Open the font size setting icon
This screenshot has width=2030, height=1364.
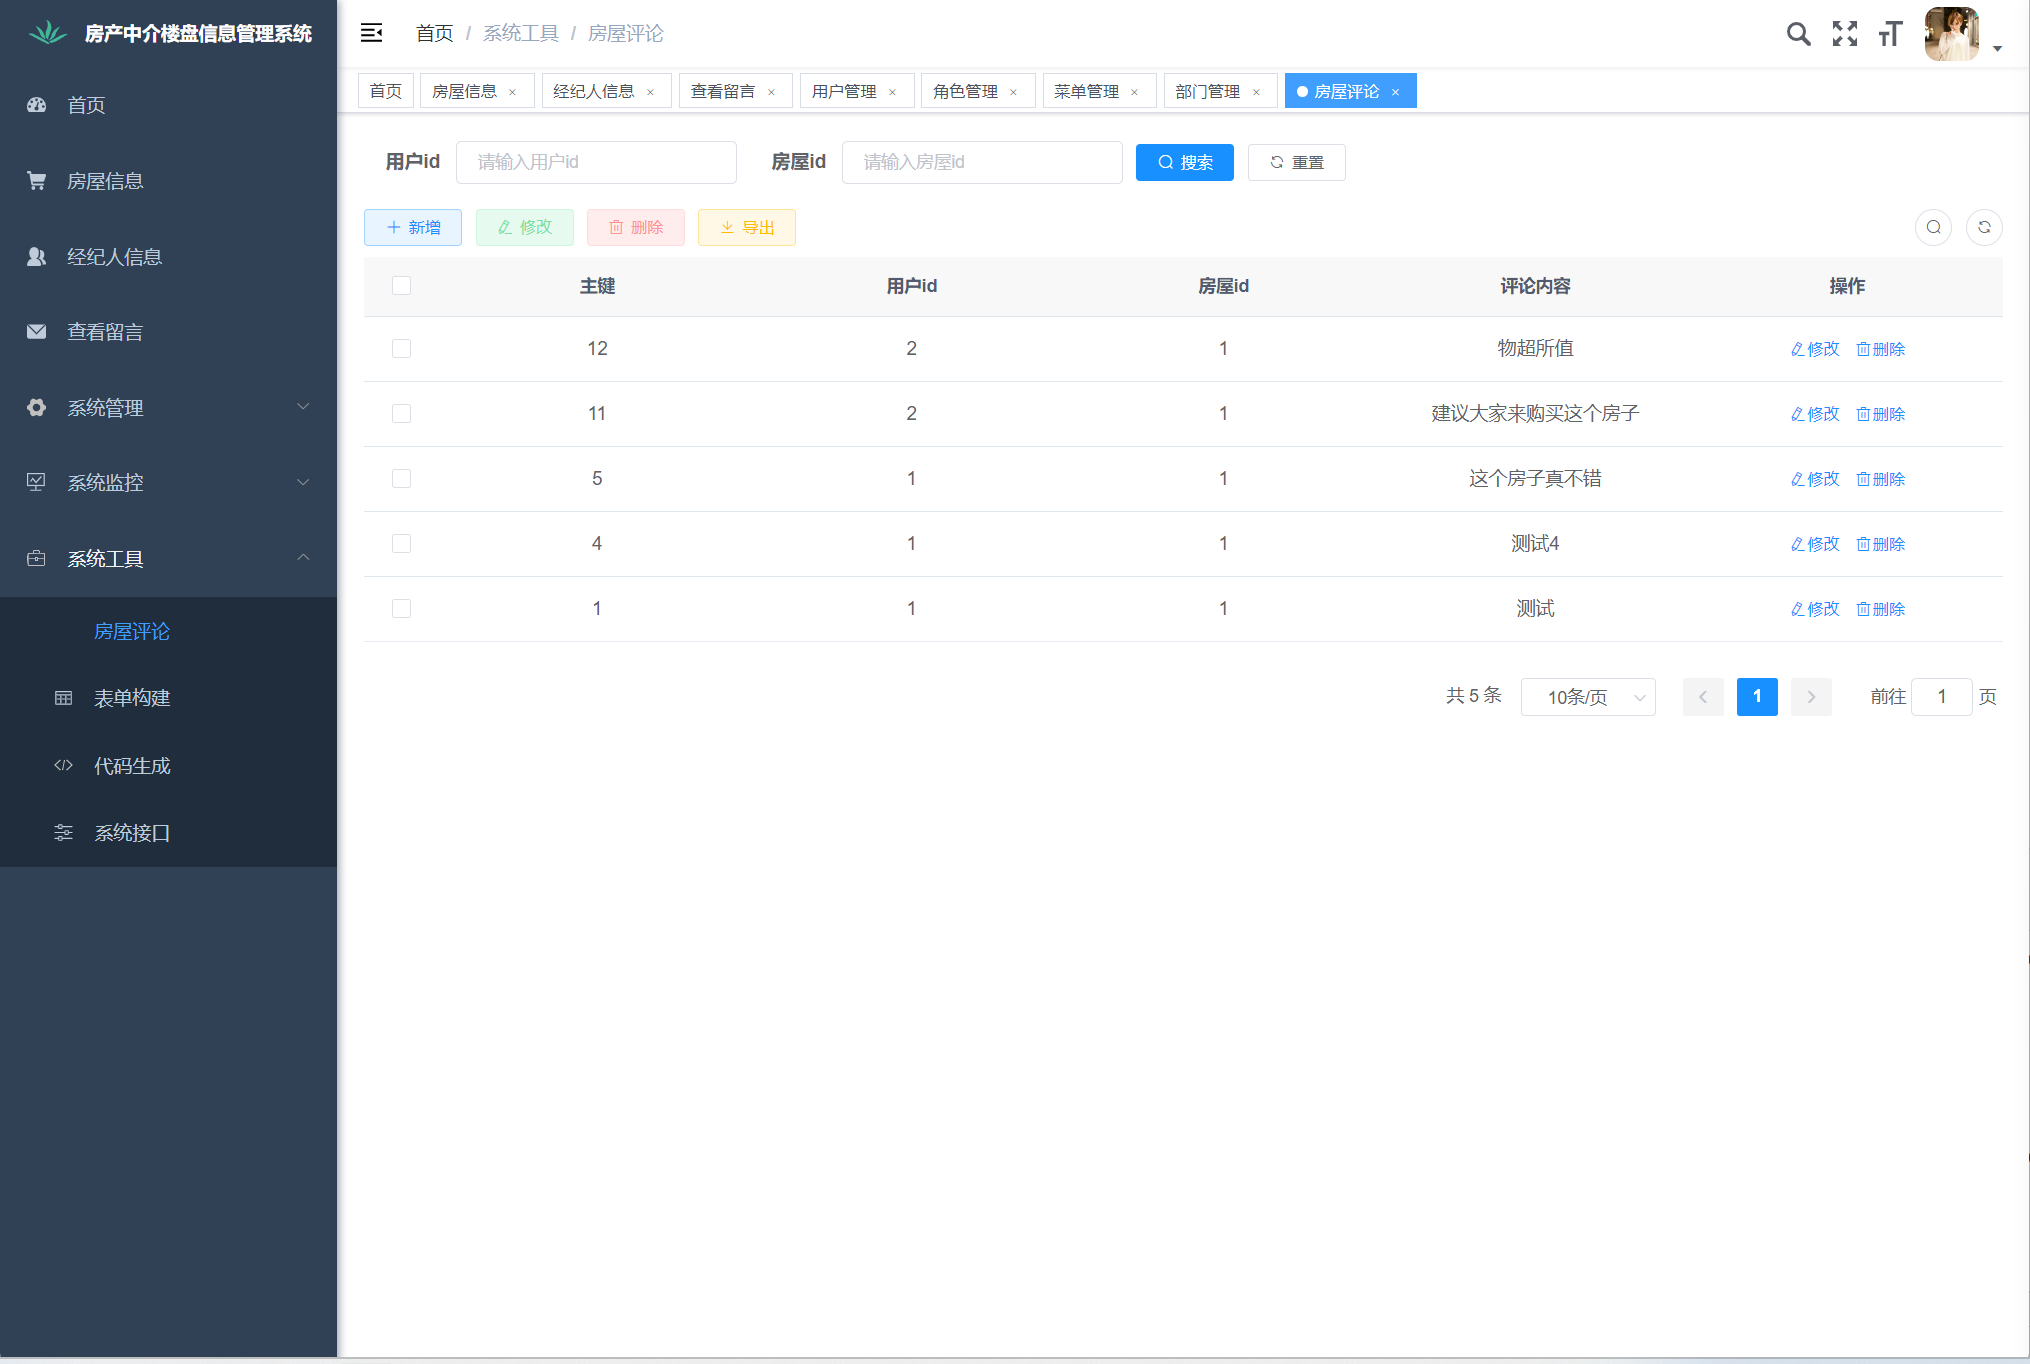(x=1889, y=34)
